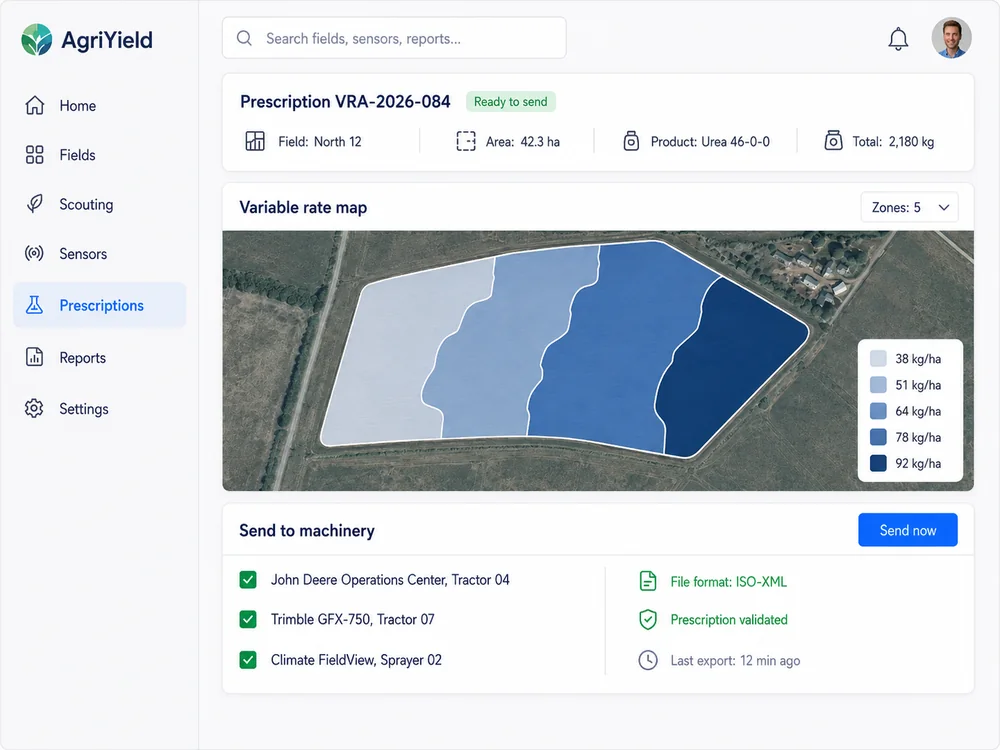This screenshot has height=750, width=1000.
Task: Click the Send now button
Action: tap(908, 530)
